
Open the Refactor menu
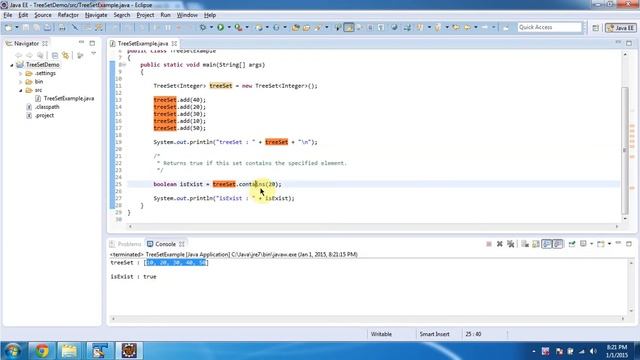pos(68,15)
